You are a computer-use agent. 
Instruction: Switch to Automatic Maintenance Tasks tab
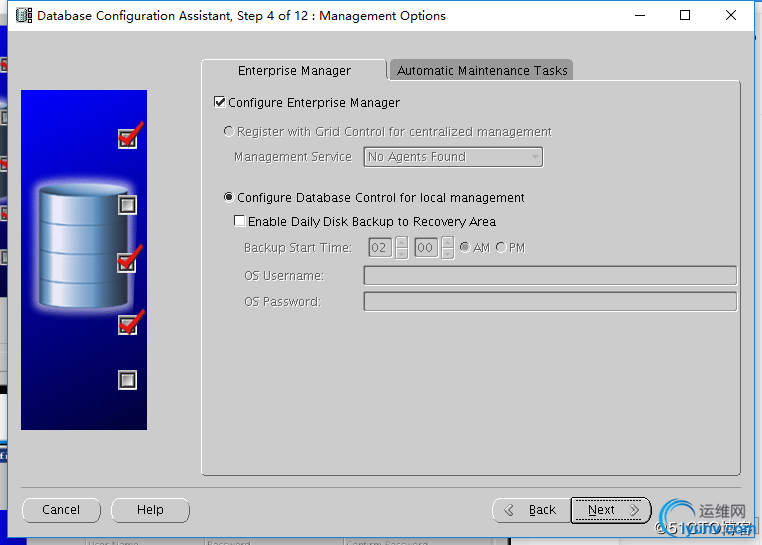[482, 70]
